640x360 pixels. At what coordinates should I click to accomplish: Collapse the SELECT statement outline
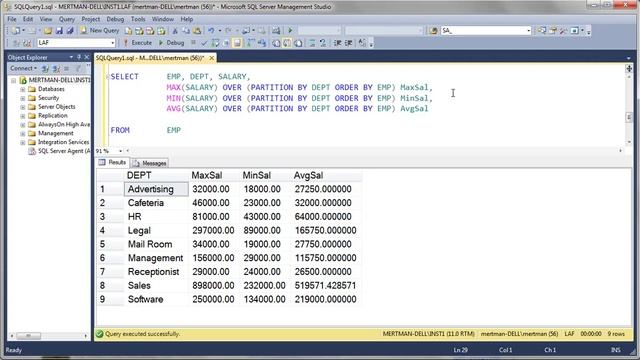[107, 77]
